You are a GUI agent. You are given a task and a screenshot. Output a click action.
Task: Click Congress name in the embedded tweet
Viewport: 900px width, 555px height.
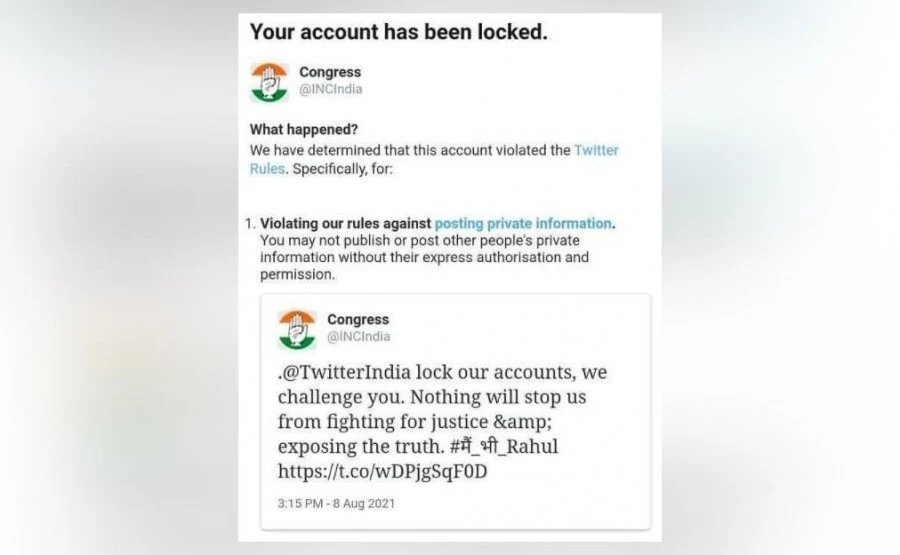coord(358,320)
